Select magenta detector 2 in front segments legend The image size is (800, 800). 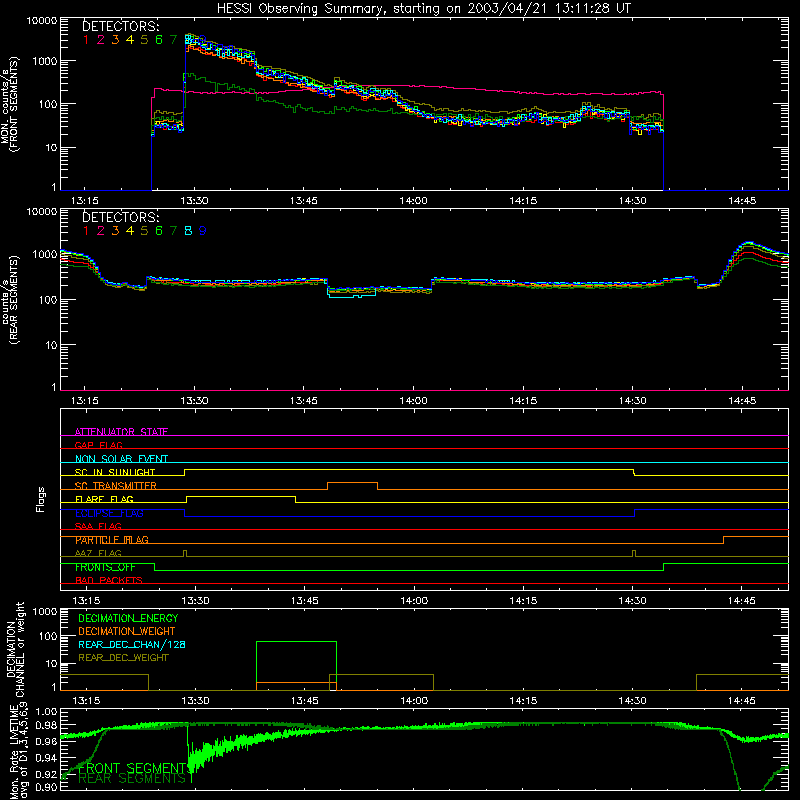(101, 40)
